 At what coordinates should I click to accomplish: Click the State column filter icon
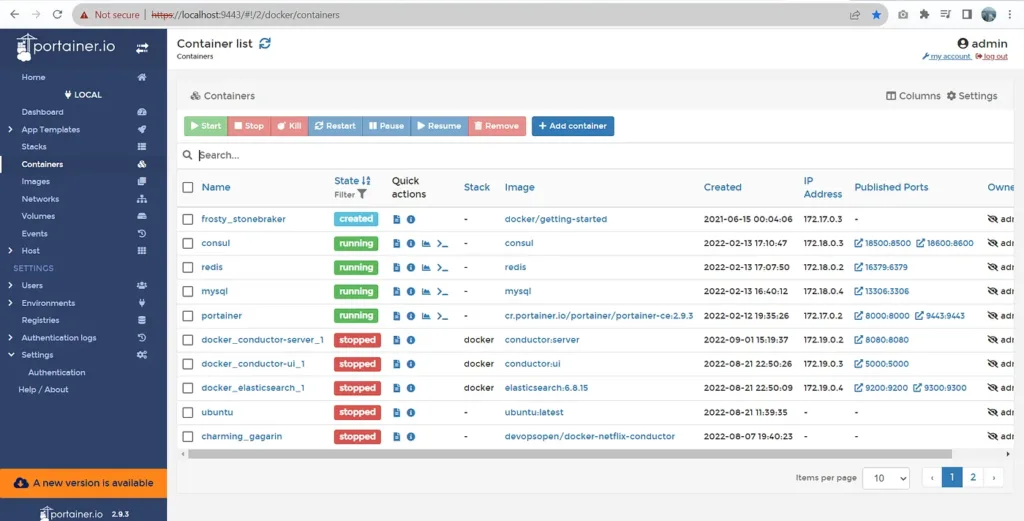(x=362, y=195)
